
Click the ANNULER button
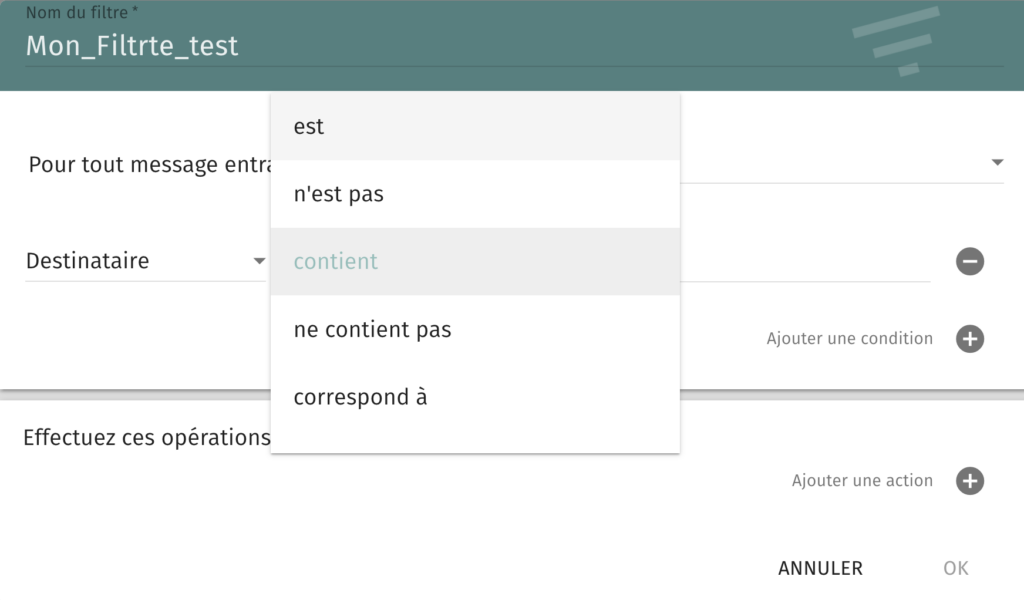[x=820, y=568]
